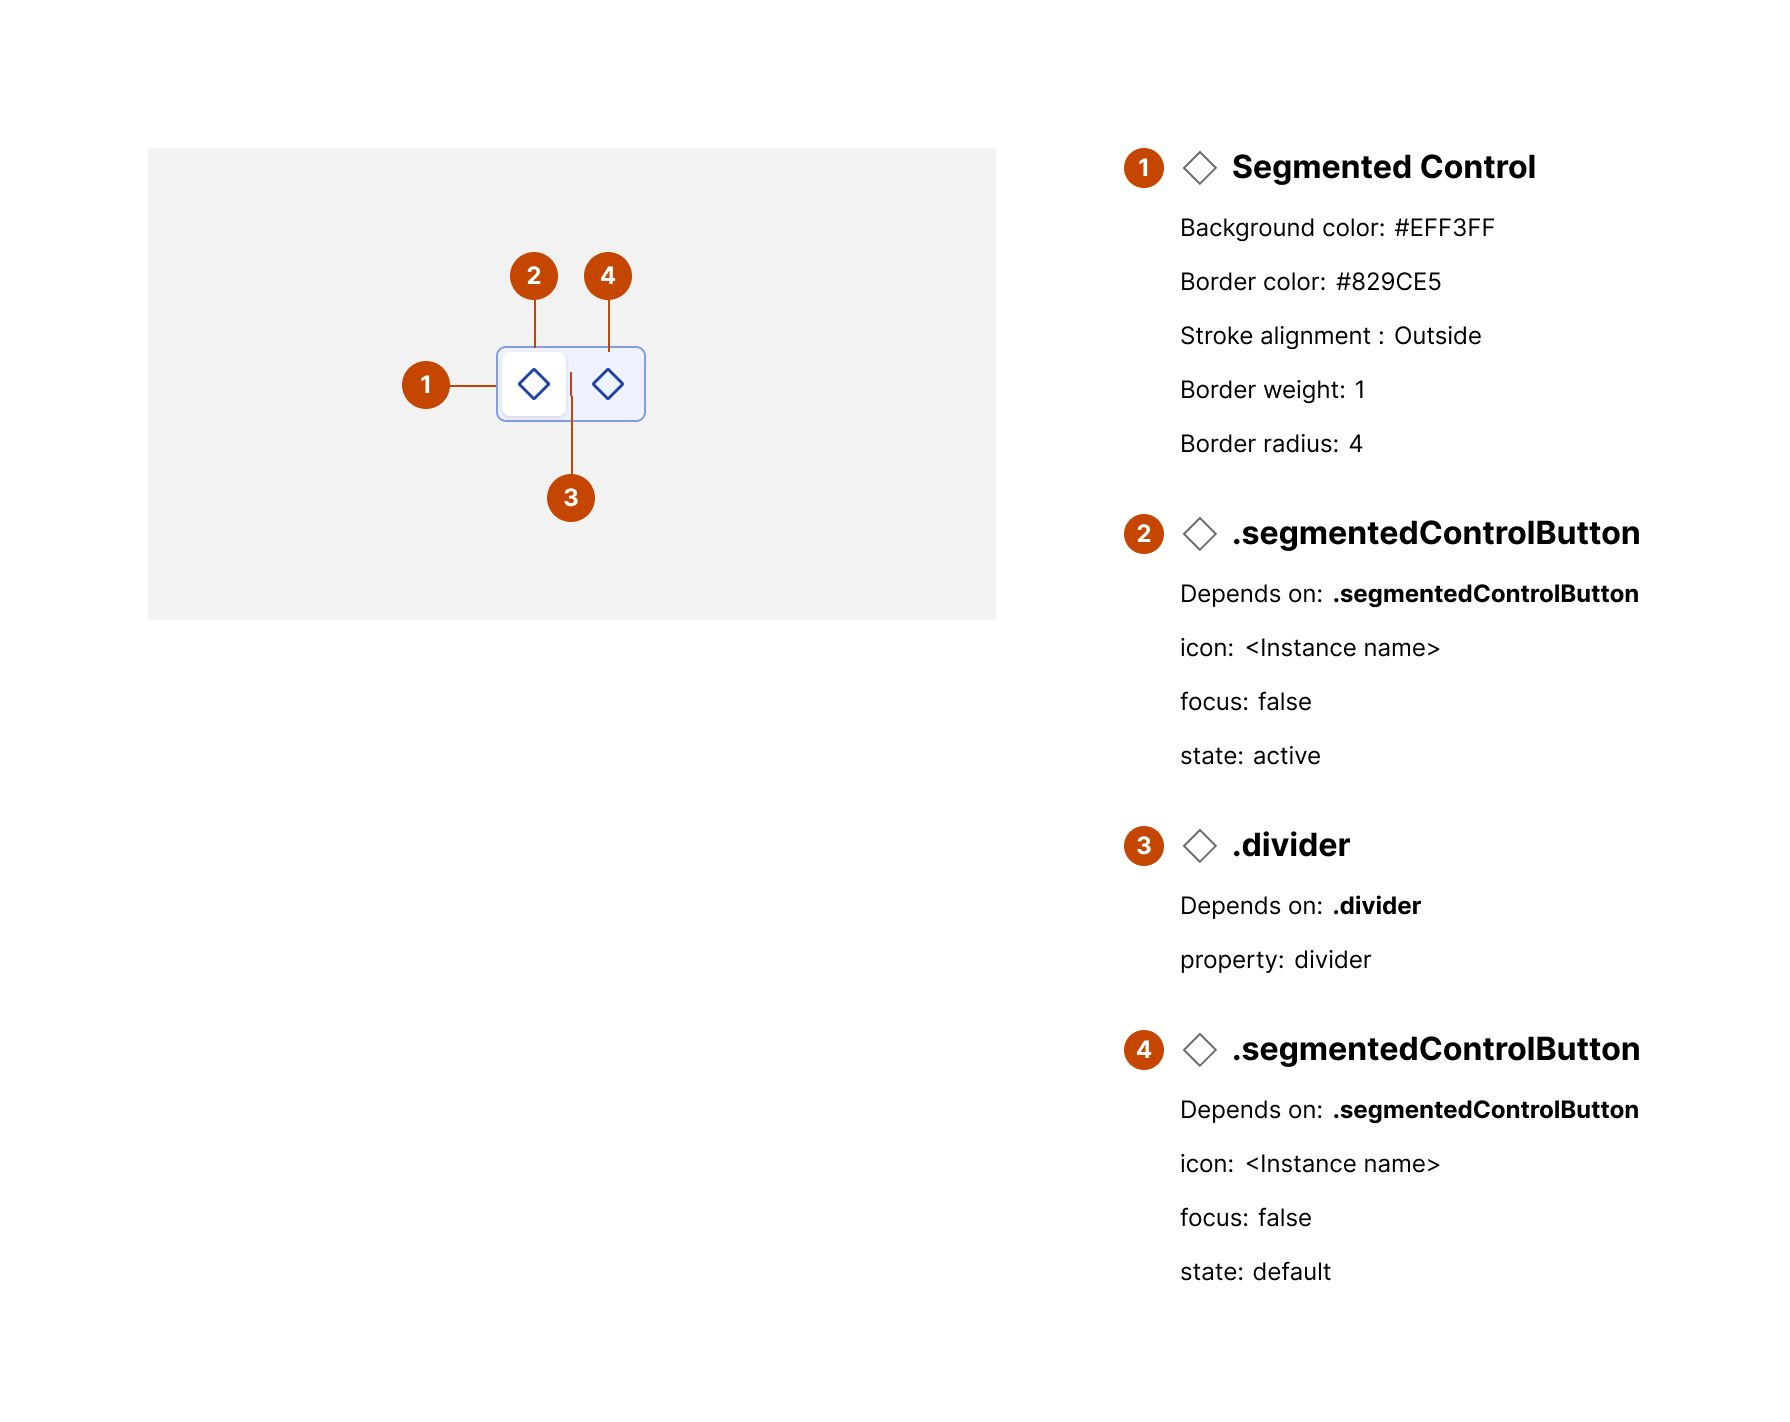Screen dimensions: 1790x1422
Task: Click the Border color #829CE5 value
Action: (x=1388, y=282)
